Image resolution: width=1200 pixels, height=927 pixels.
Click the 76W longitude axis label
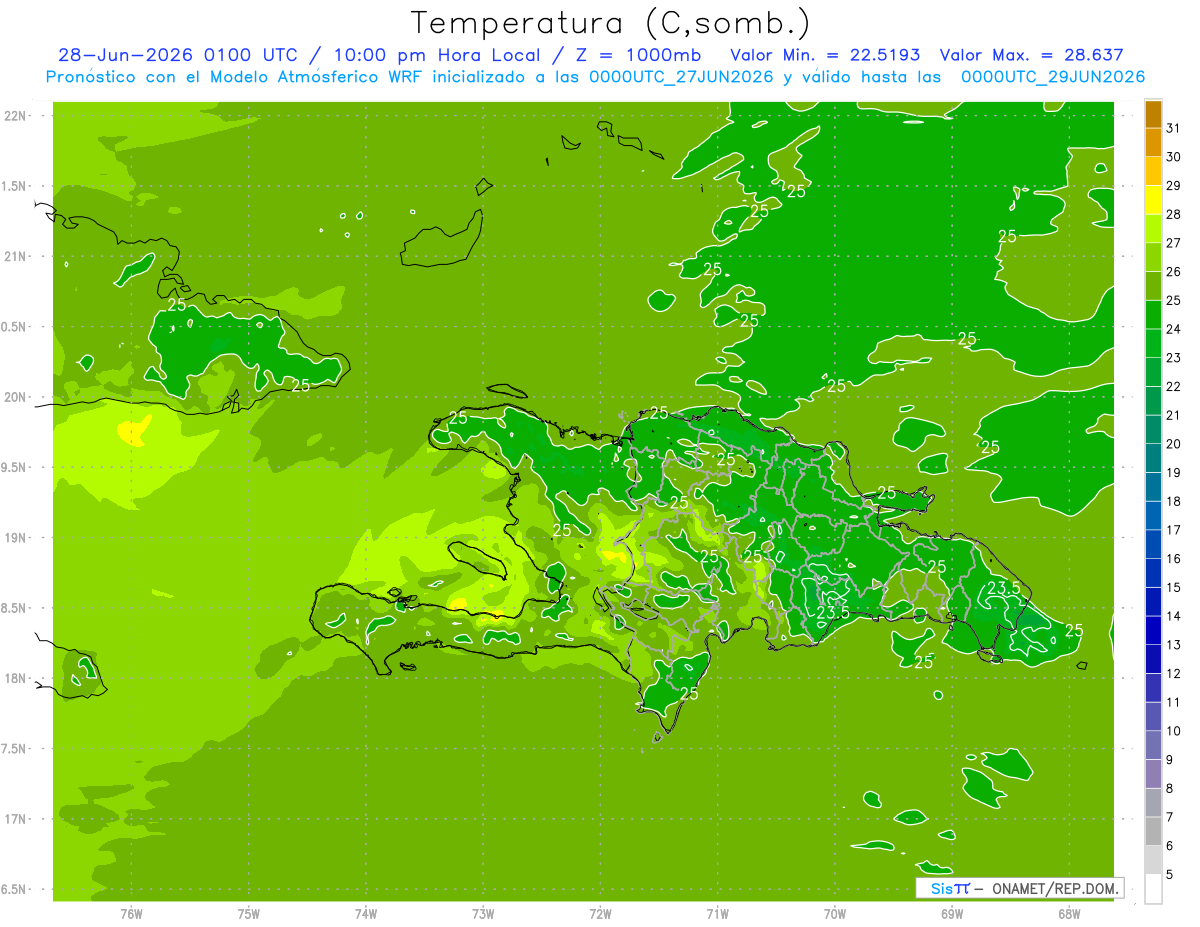[131, 913]
